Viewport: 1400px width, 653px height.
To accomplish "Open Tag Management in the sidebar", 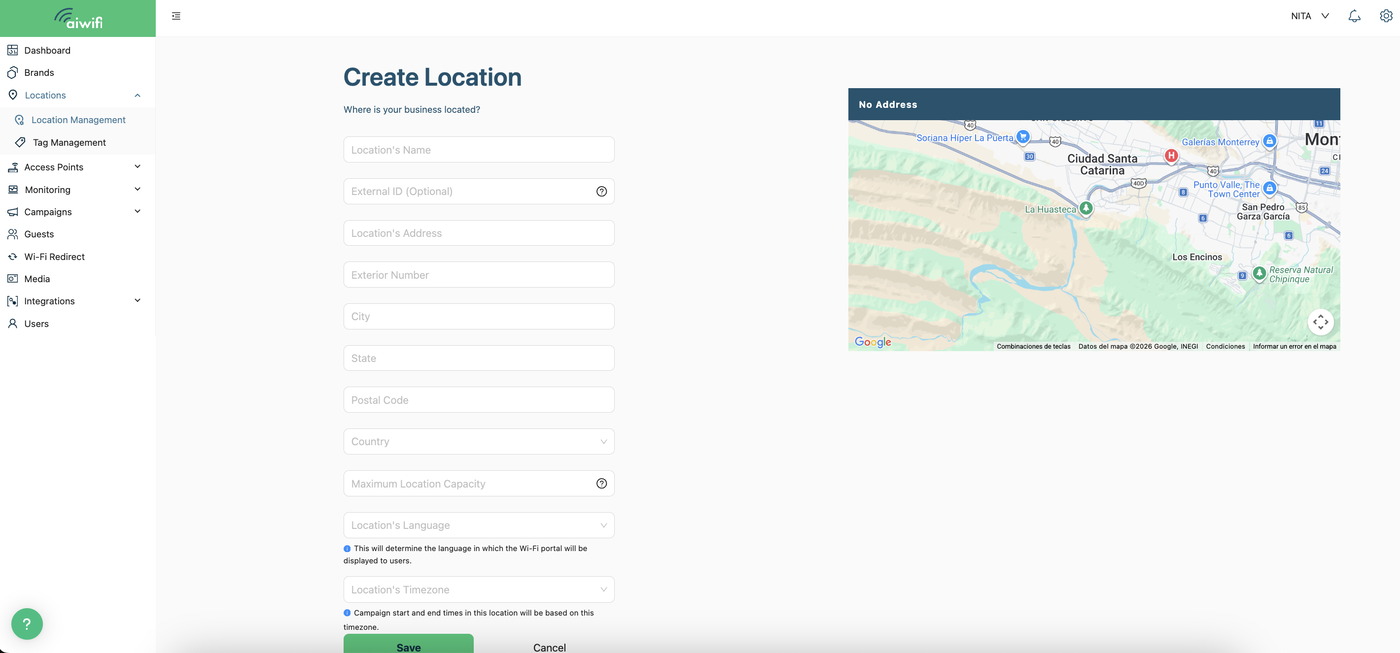I will tap(69, 143).
